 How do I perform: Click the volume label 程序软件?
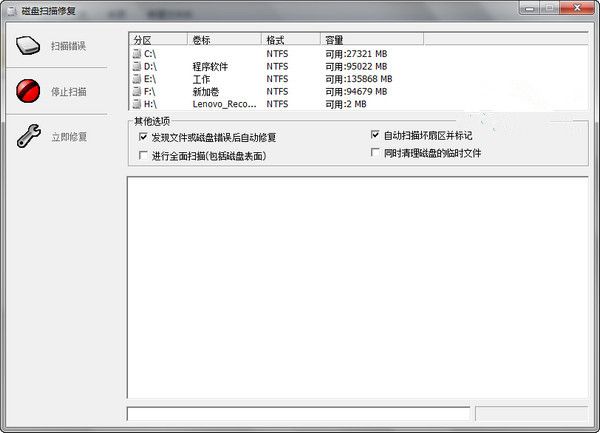(x=210, y=67)
